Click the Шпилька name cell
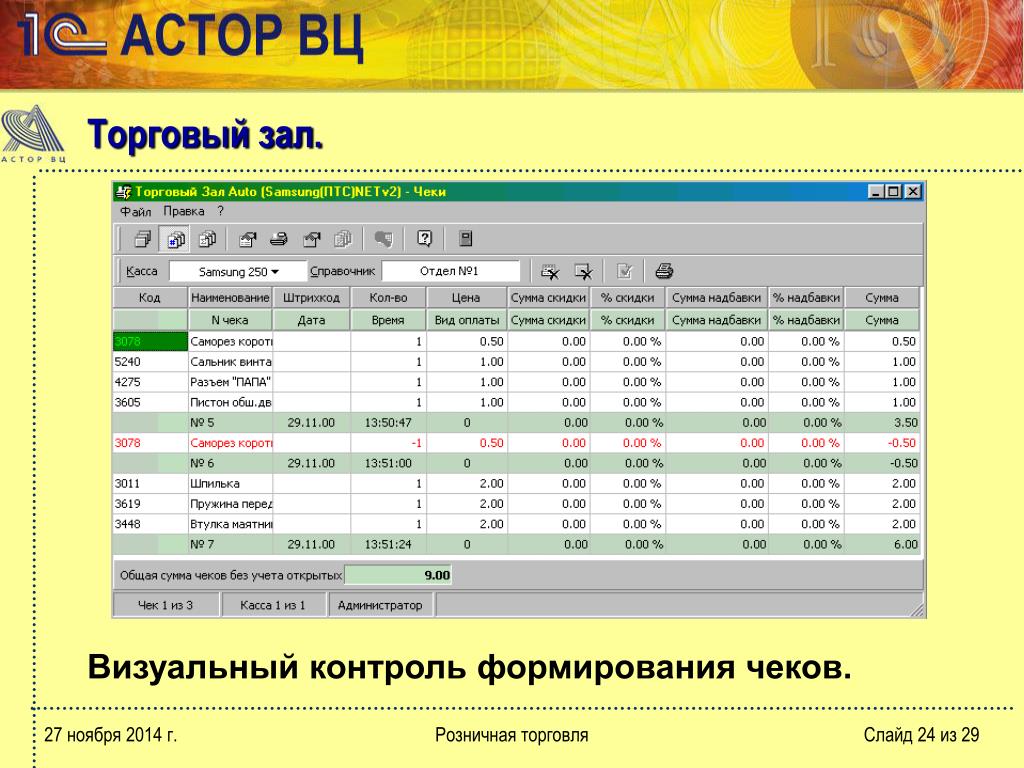 pos(231,483)
